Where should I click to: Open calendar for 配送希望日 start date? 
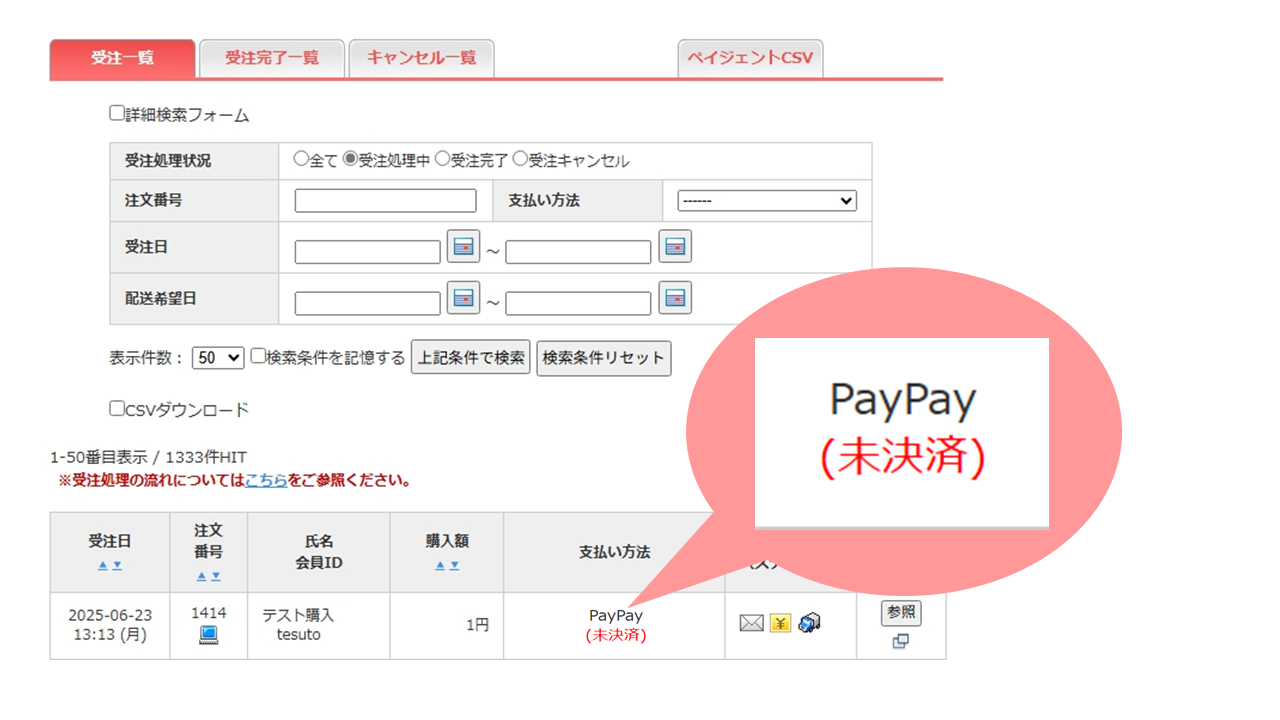click(463, 298)
